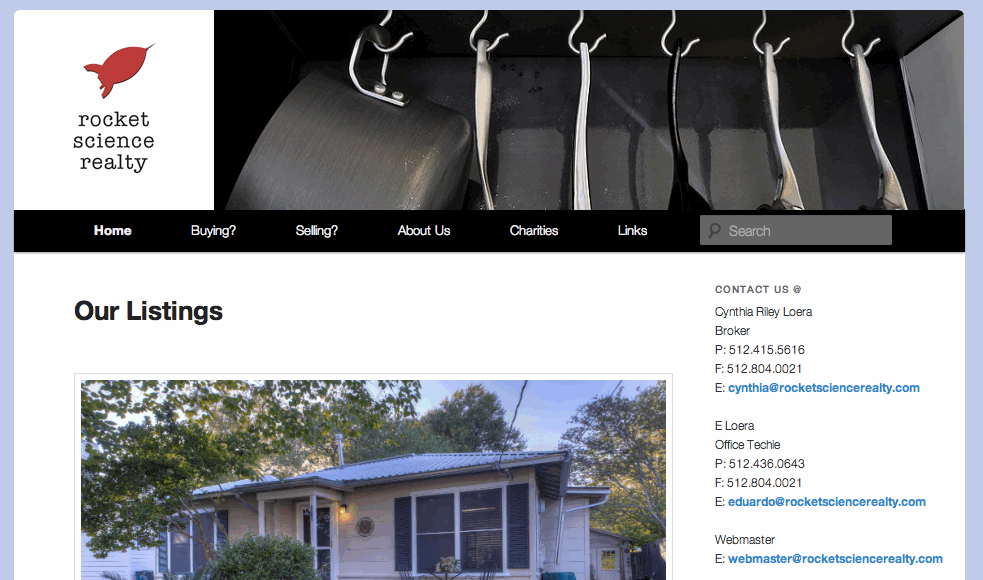Click the hanging pots header banner image
This screenshot has height=580, width=983.
[x=589, y=110]
